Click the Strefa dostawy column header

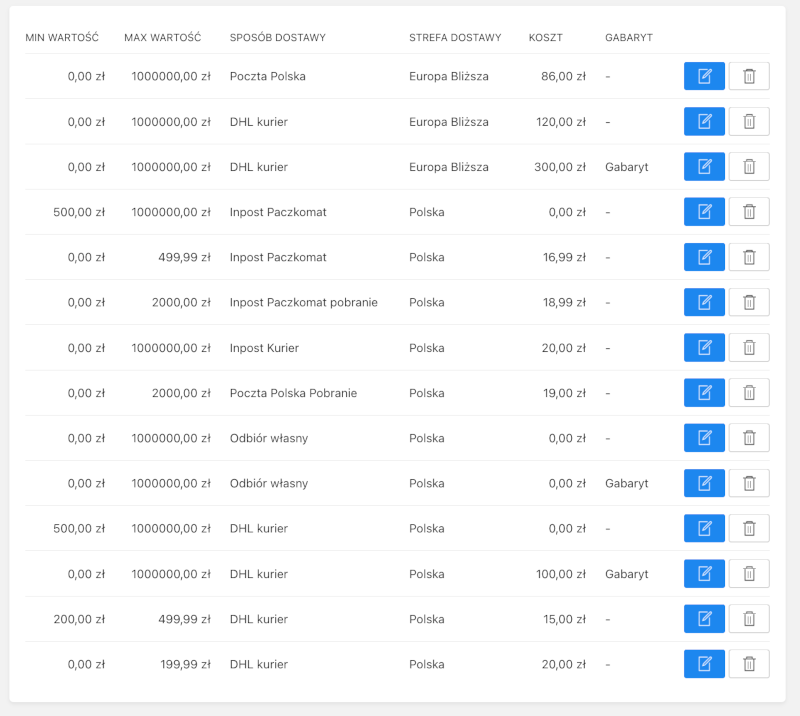pos(455,38)
